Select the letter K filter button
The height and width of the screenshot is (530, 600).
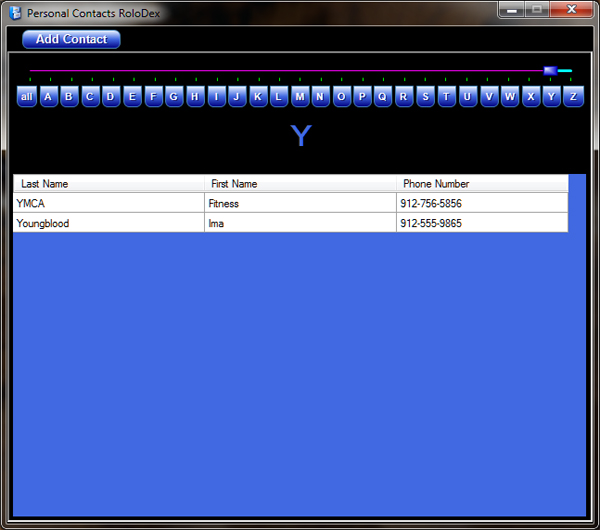[x=258, y=96]
